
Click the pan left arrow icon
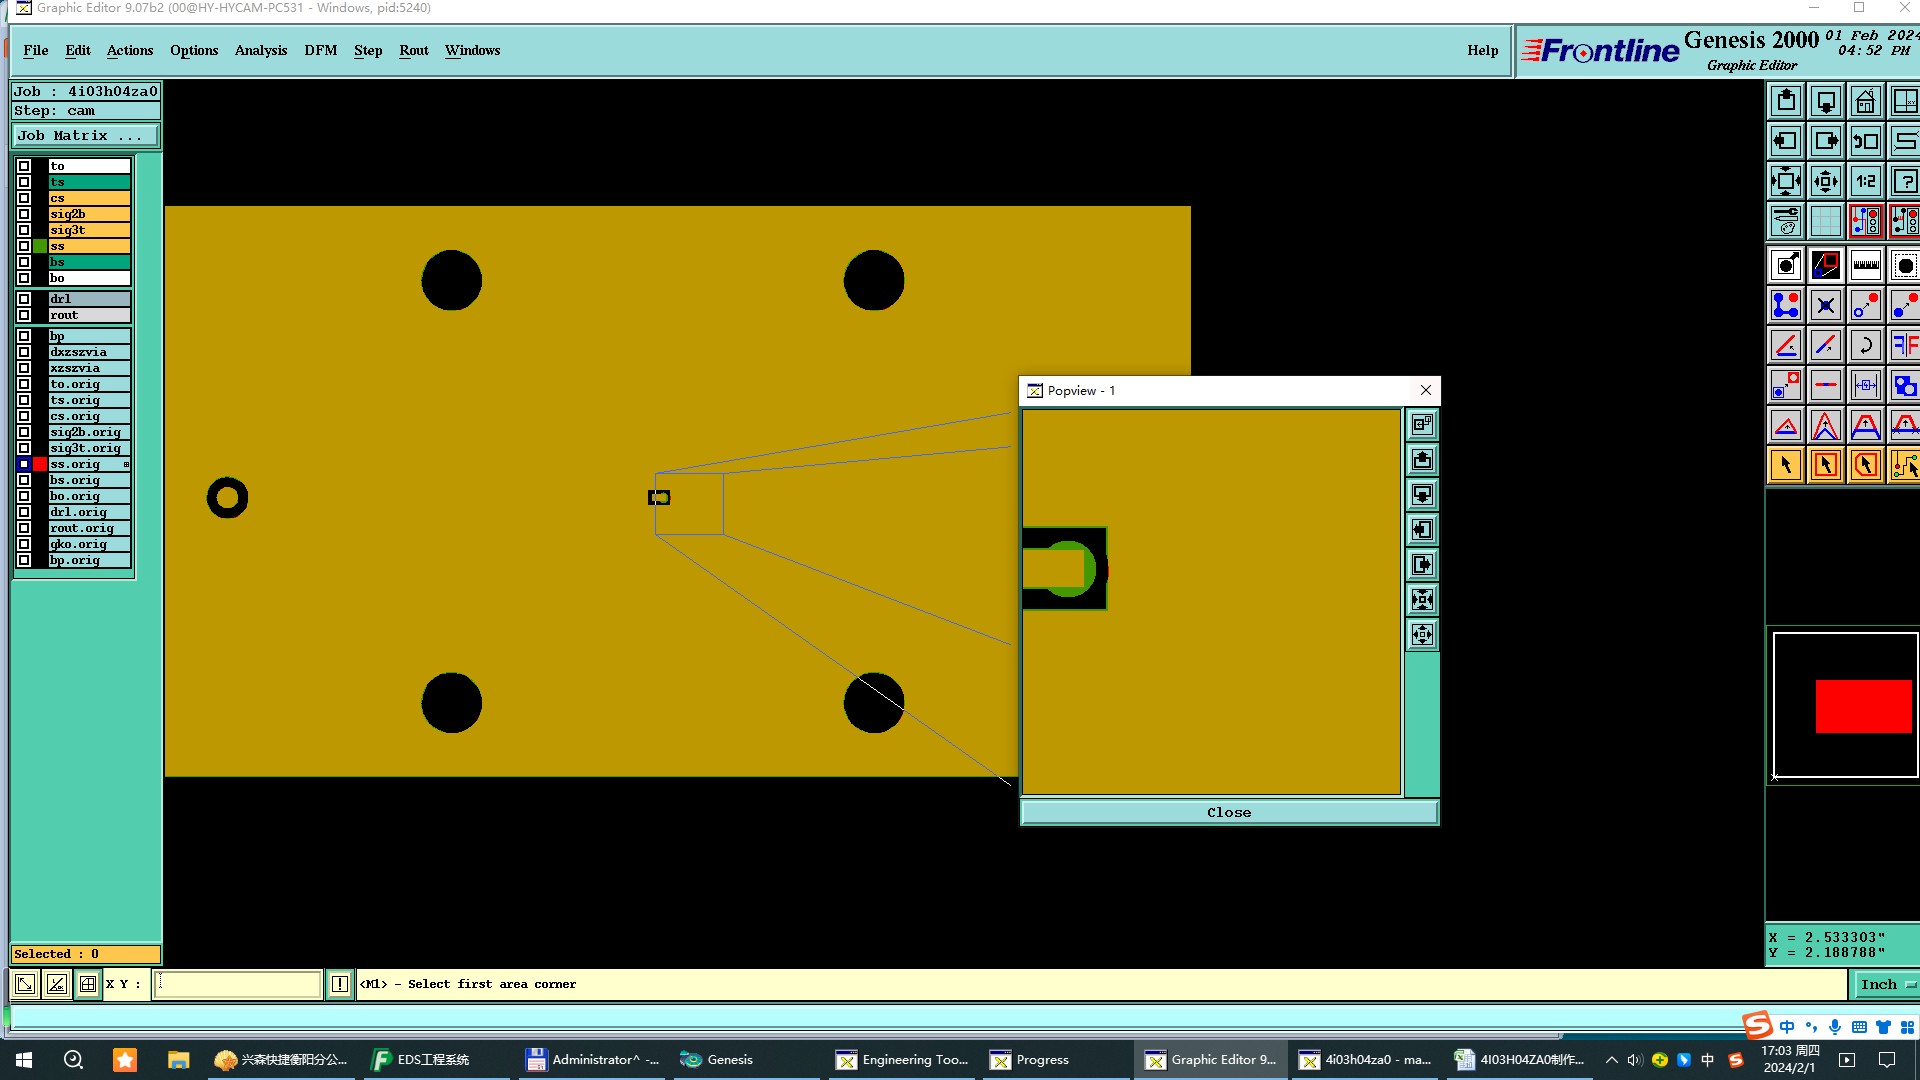coord(1786,141)
